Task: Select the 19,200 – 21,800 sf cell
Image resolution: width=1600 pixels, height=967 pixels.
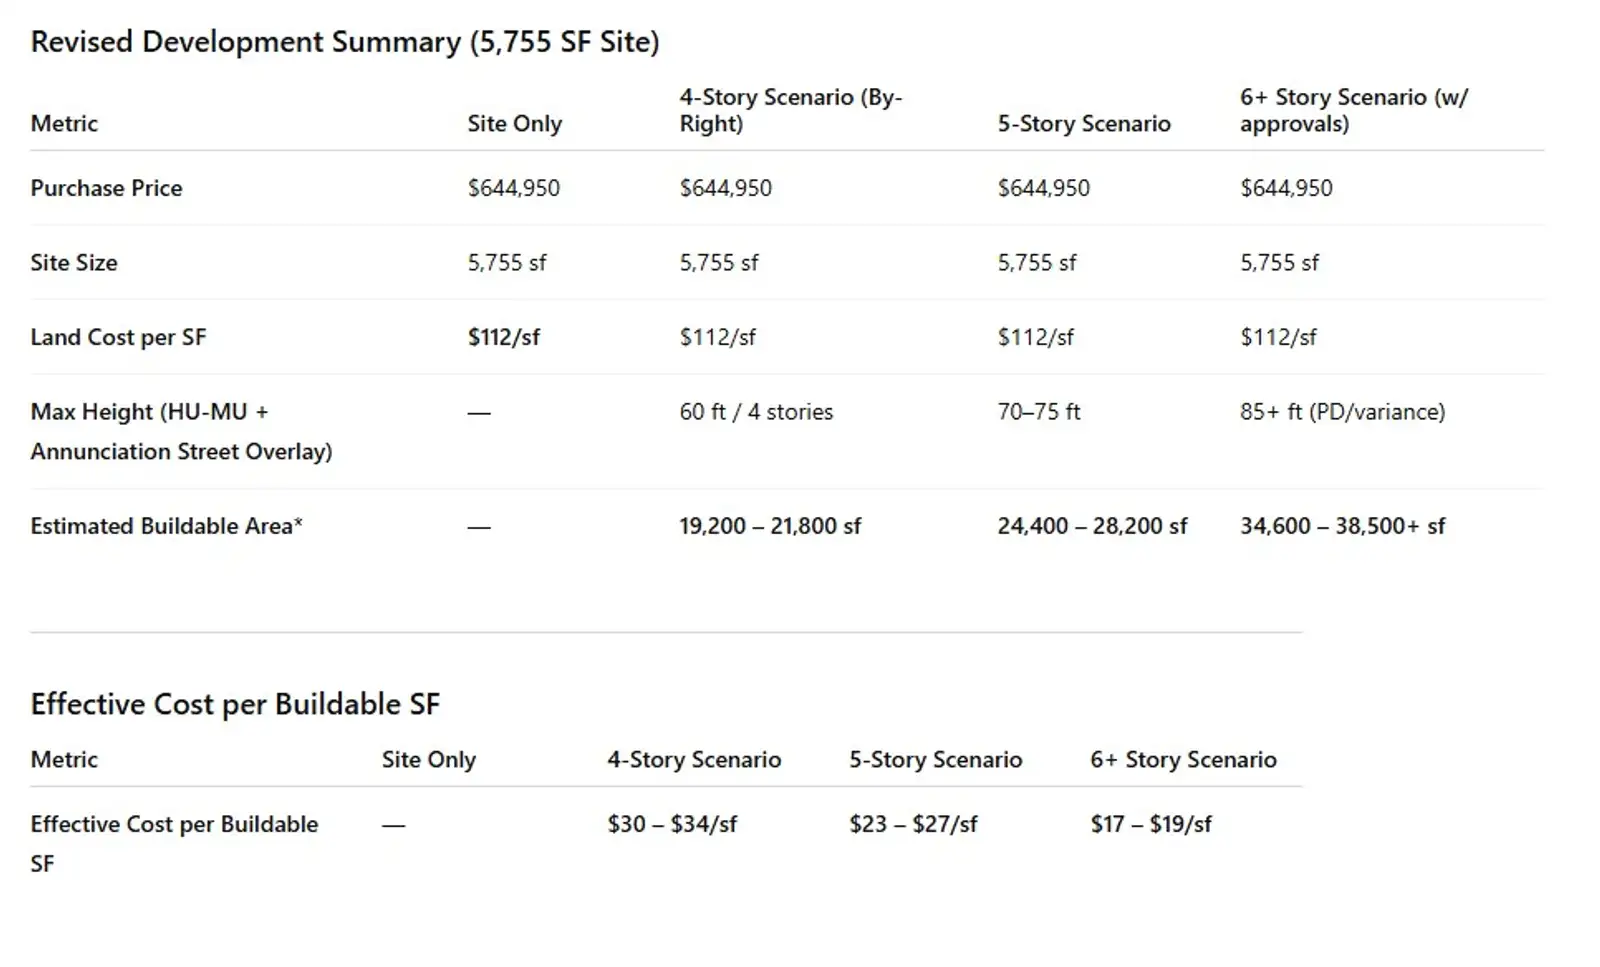Action: (770, 526)
